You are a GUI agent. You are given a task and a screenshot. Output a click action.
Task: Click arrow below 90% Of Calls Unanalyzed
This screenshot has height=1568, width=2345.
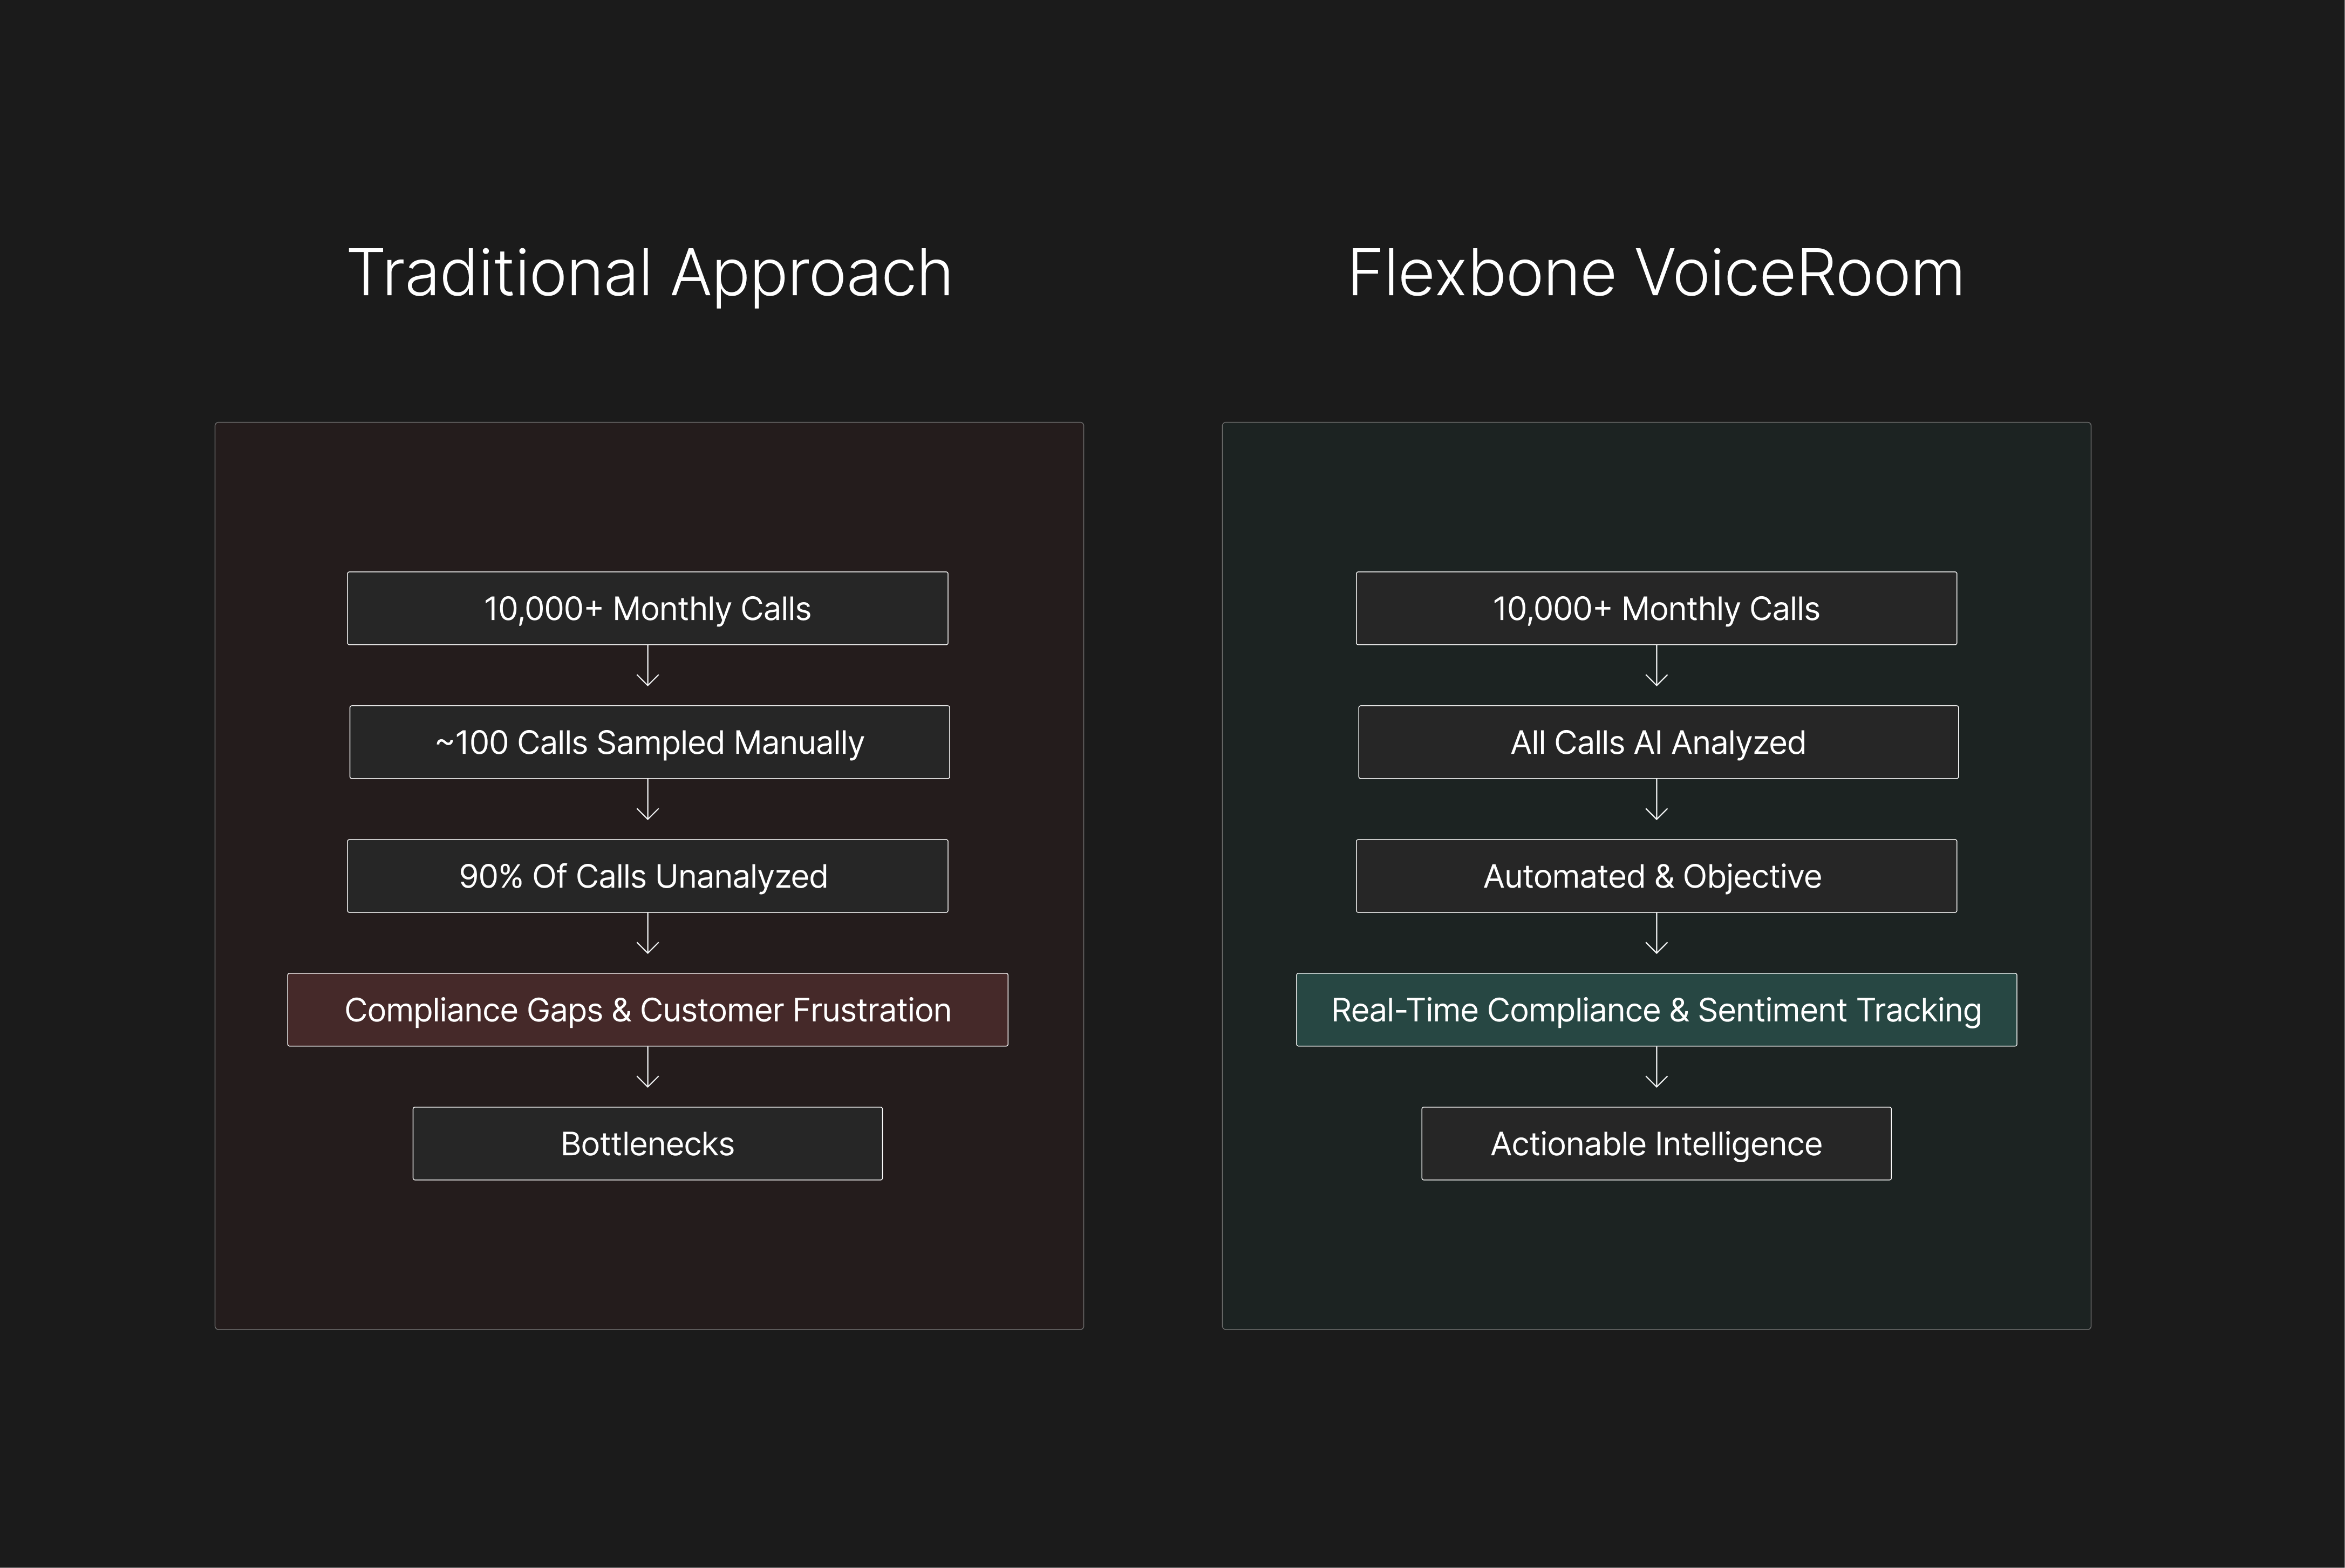point(648,935)
